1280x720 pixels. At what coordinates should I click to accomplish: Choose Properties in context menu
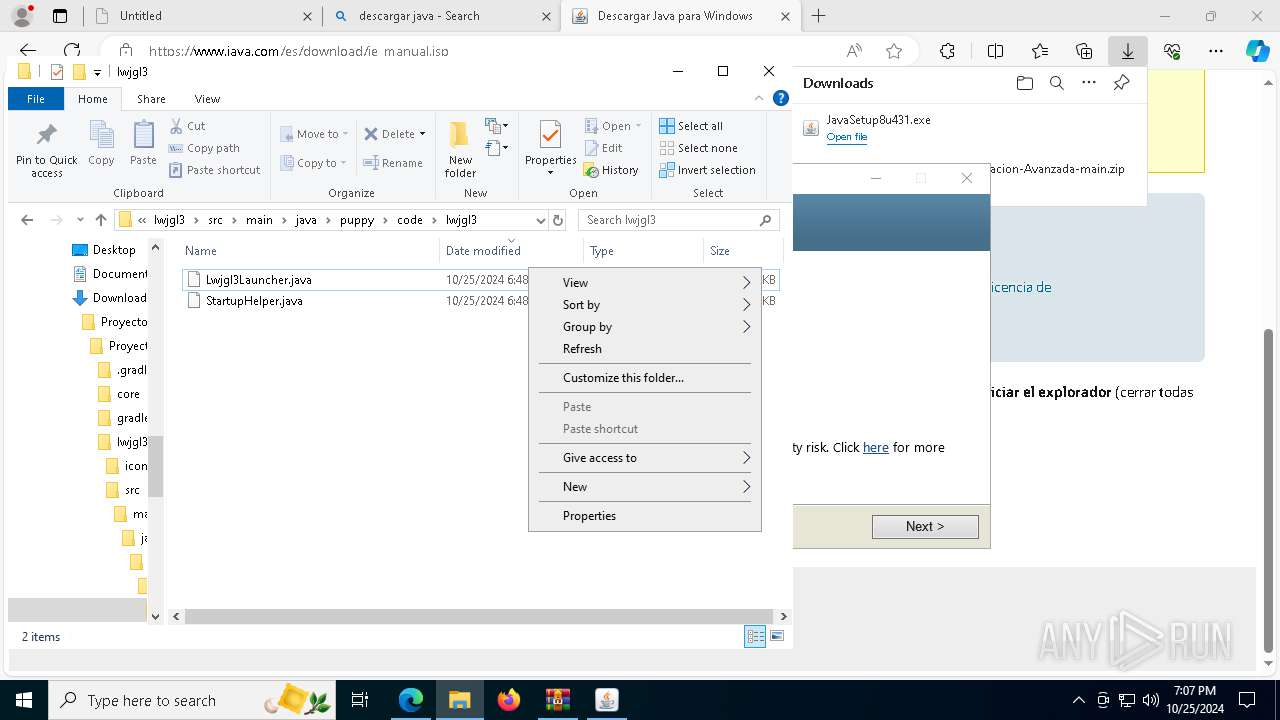coord(645,516)
